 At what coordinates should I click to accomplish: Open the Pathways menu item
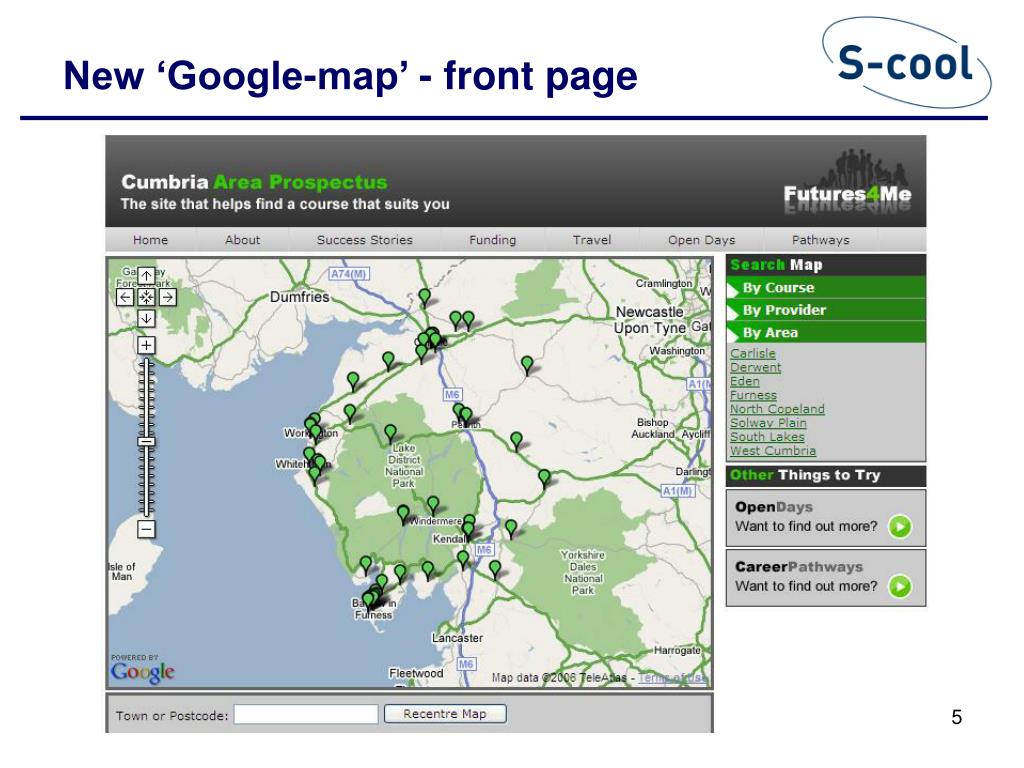pyautogui.click(x=820, y=240)
